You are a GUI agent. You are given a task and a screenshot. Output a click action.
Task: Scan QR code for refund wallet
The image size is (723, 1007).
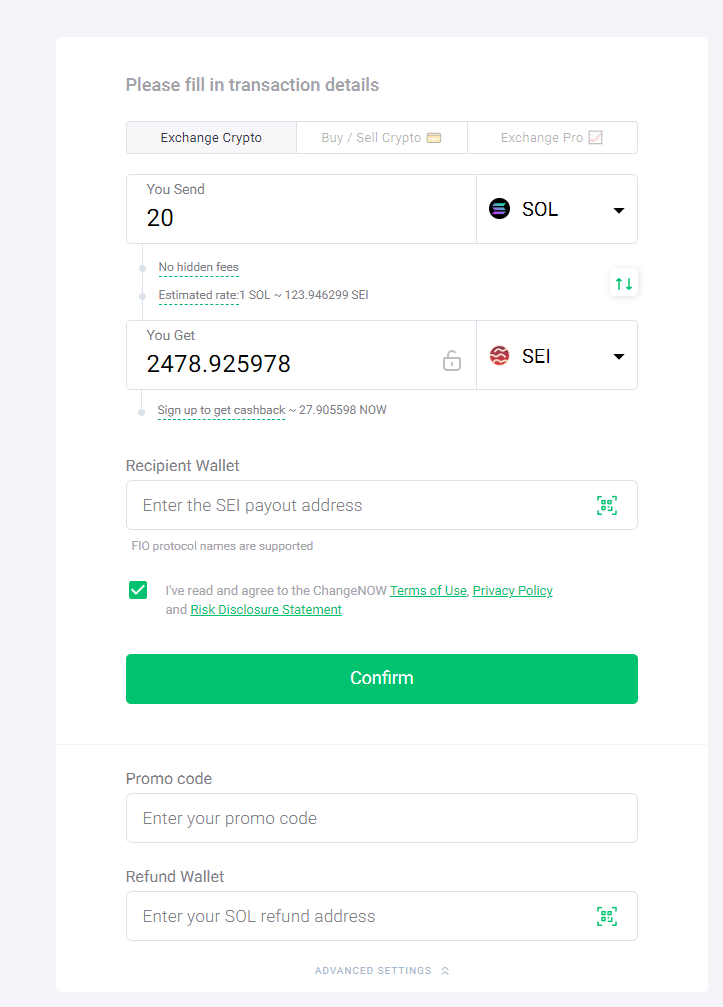pos(607,916)
